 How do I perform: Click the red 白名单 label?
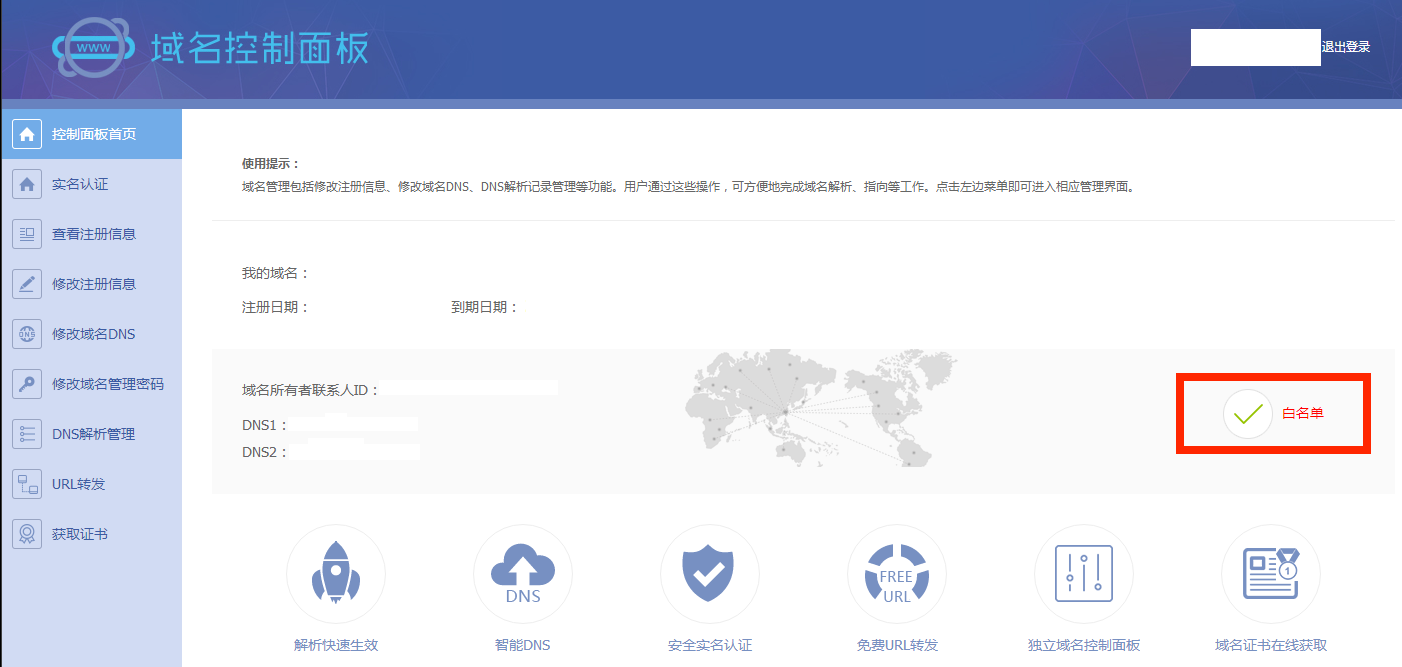1303,413
